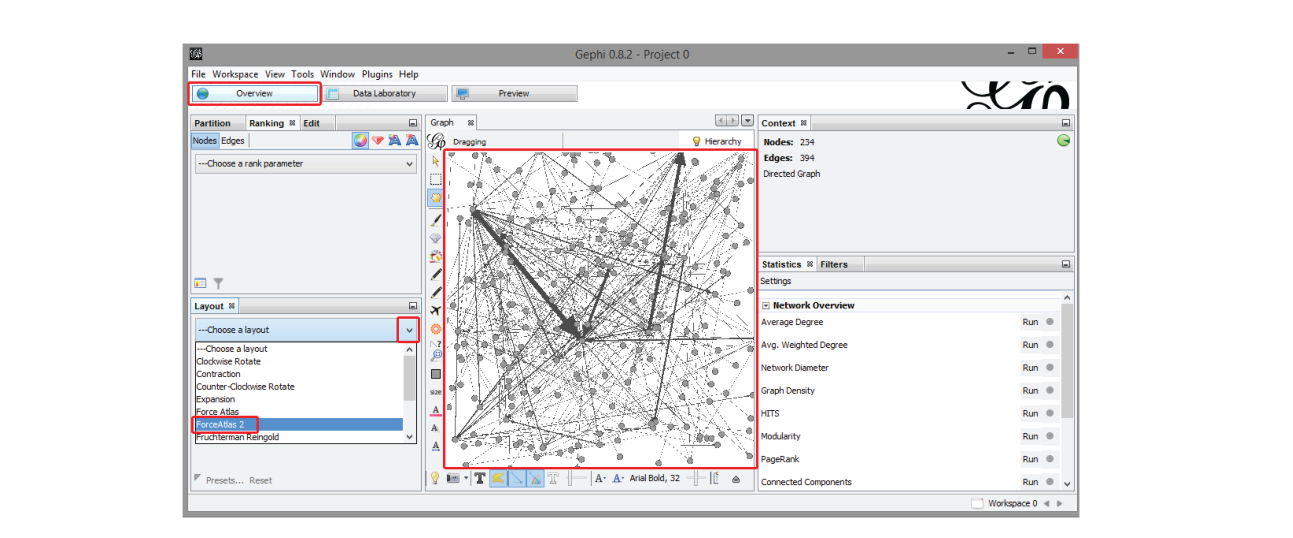1293x538 pixels.
Task: Select Fruchterman Reingold layout option
Action: [299, 437]
